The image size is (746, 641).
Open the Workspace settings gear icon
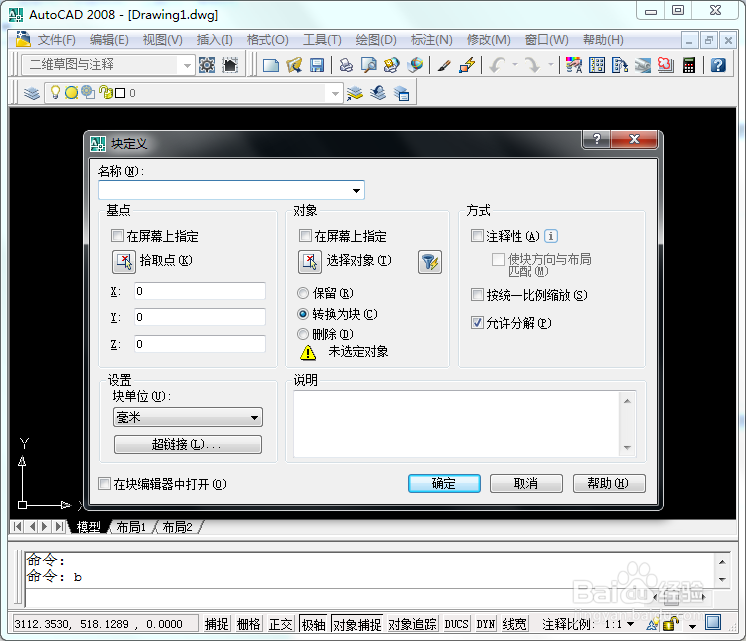pyautogui.click(x=207, y=65)
